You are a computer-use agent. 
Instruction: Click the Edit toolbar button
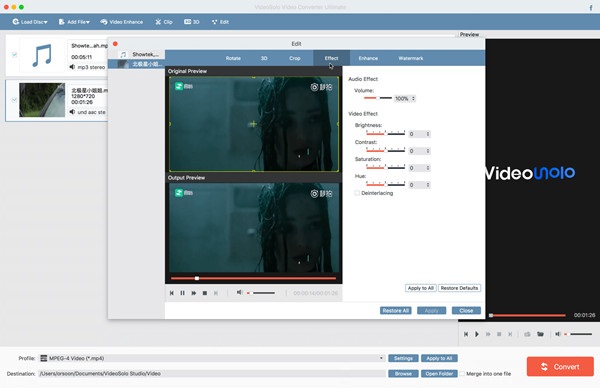click(220, 22)
